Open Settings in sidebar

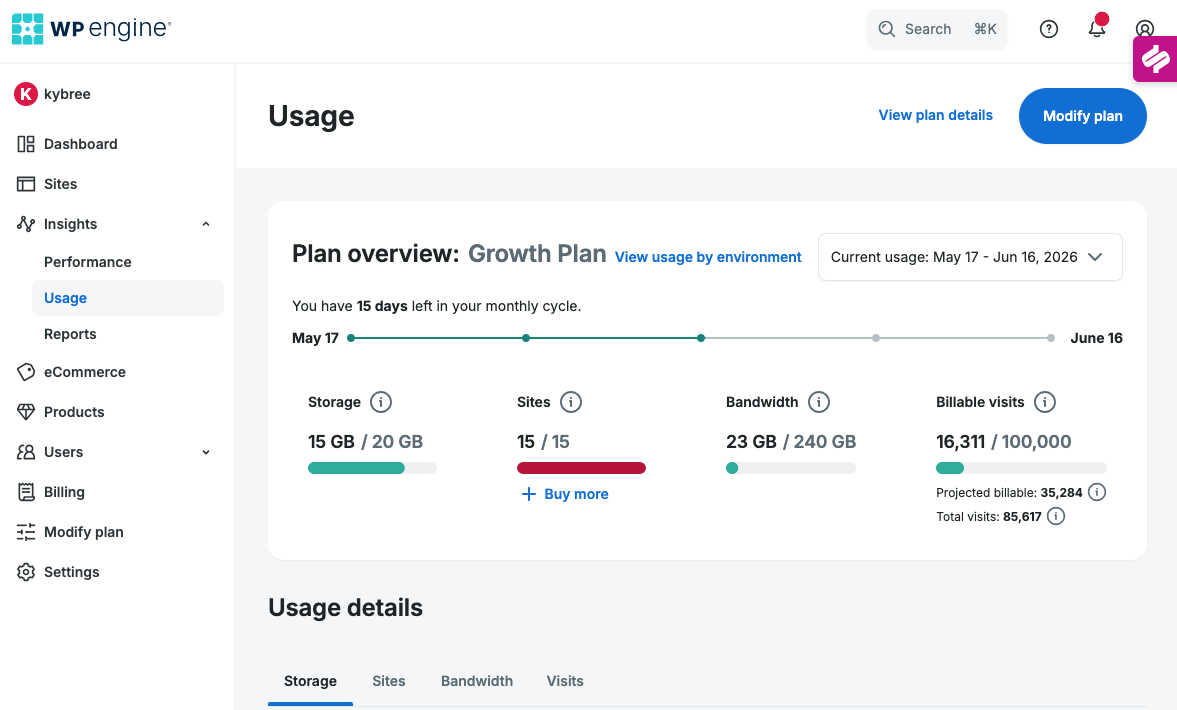tap(71, 572)
